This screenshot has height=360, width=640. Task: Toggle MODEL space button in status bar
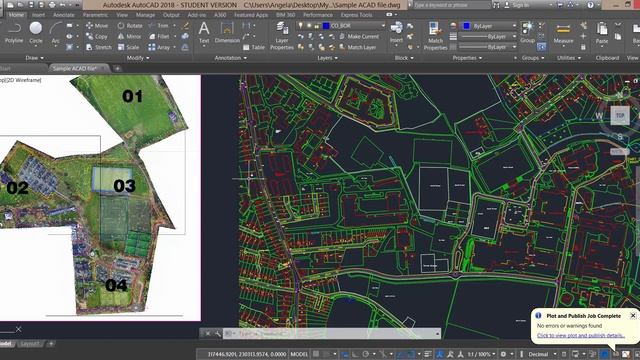coord(299,354)
